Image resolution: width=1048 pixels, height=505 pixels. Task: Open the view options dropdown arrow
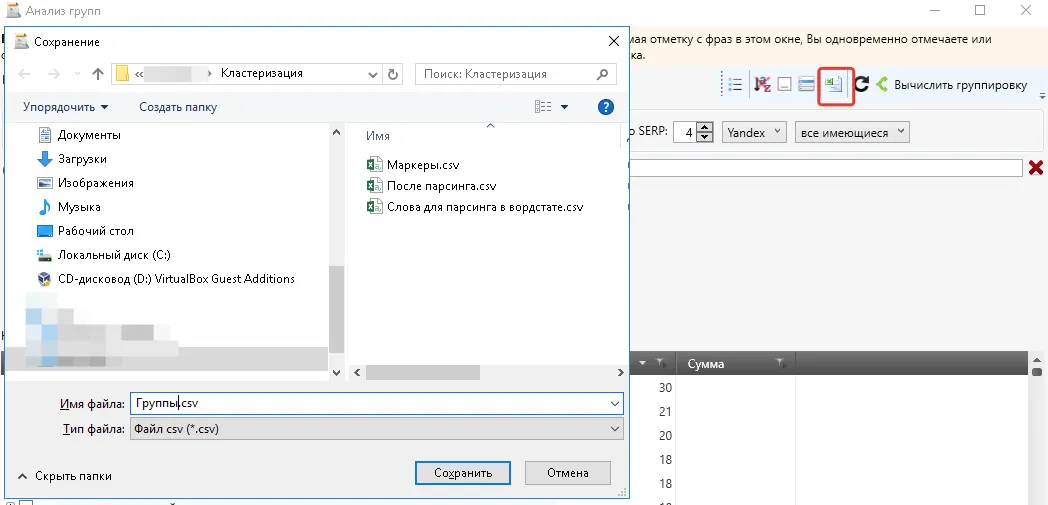tap(564, 107)
